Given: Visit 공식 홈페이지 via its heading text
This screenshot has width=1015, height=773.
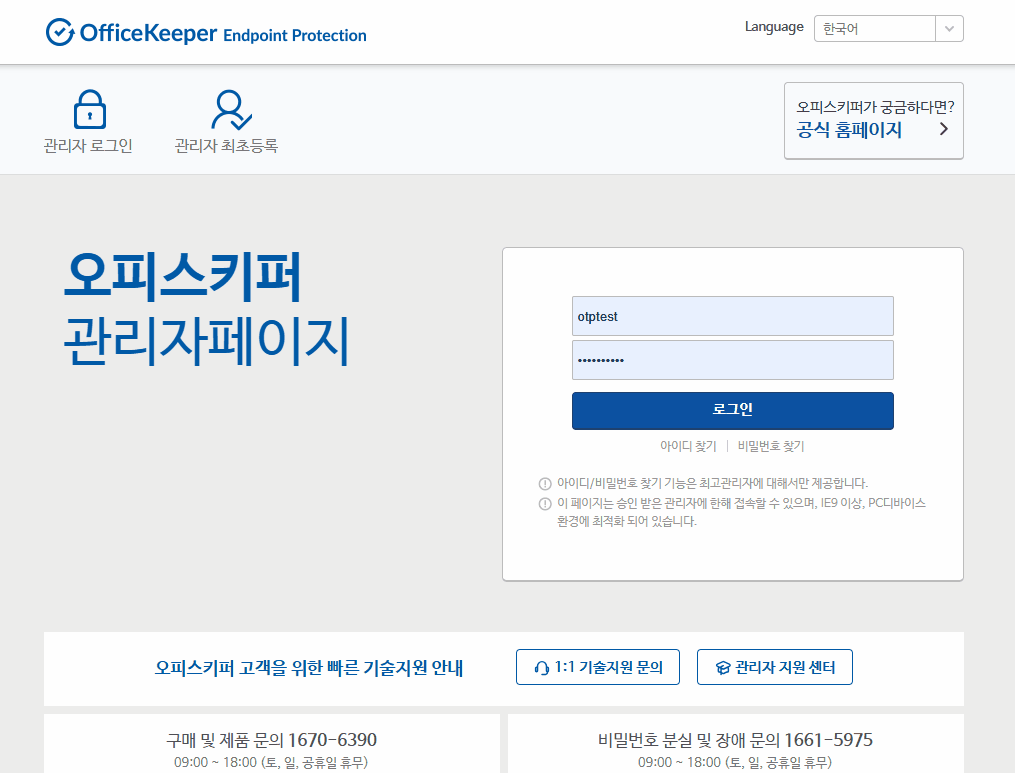Looking at the screenshot, I should [x=849, y=130].
